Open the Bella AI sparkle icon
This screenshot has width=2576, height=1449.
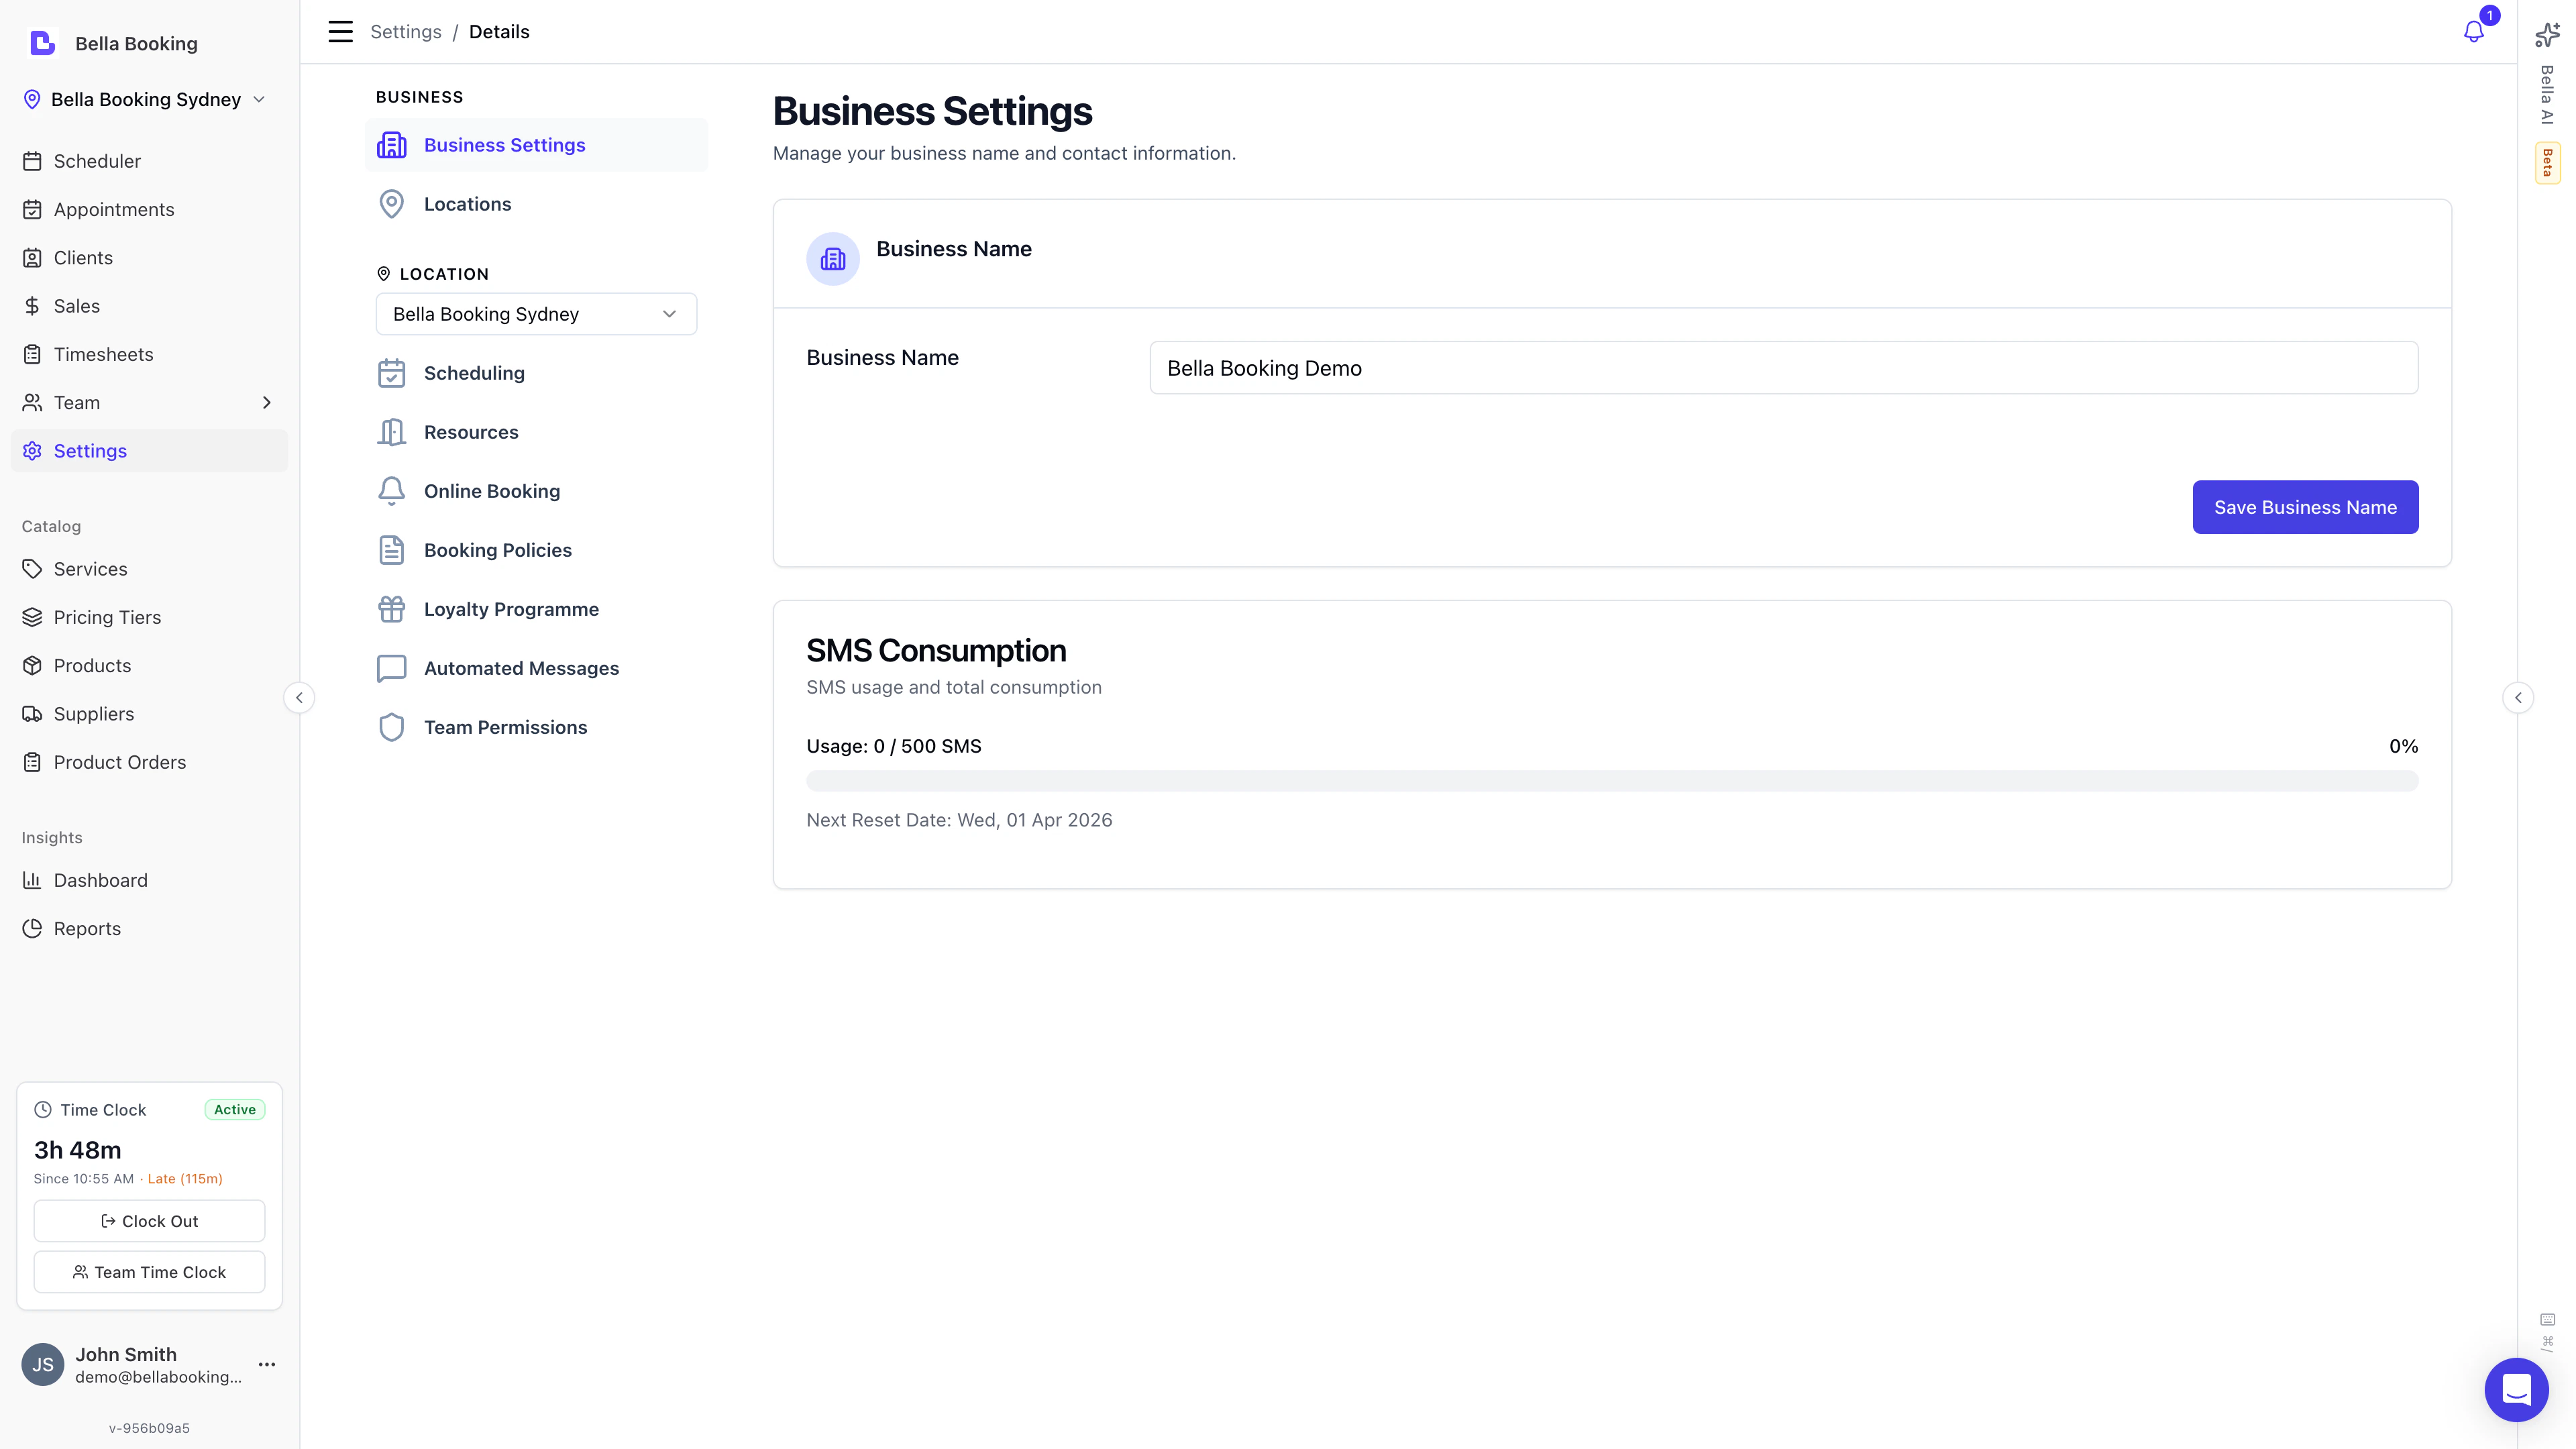pyautogui.click(x=2547, y=34)
